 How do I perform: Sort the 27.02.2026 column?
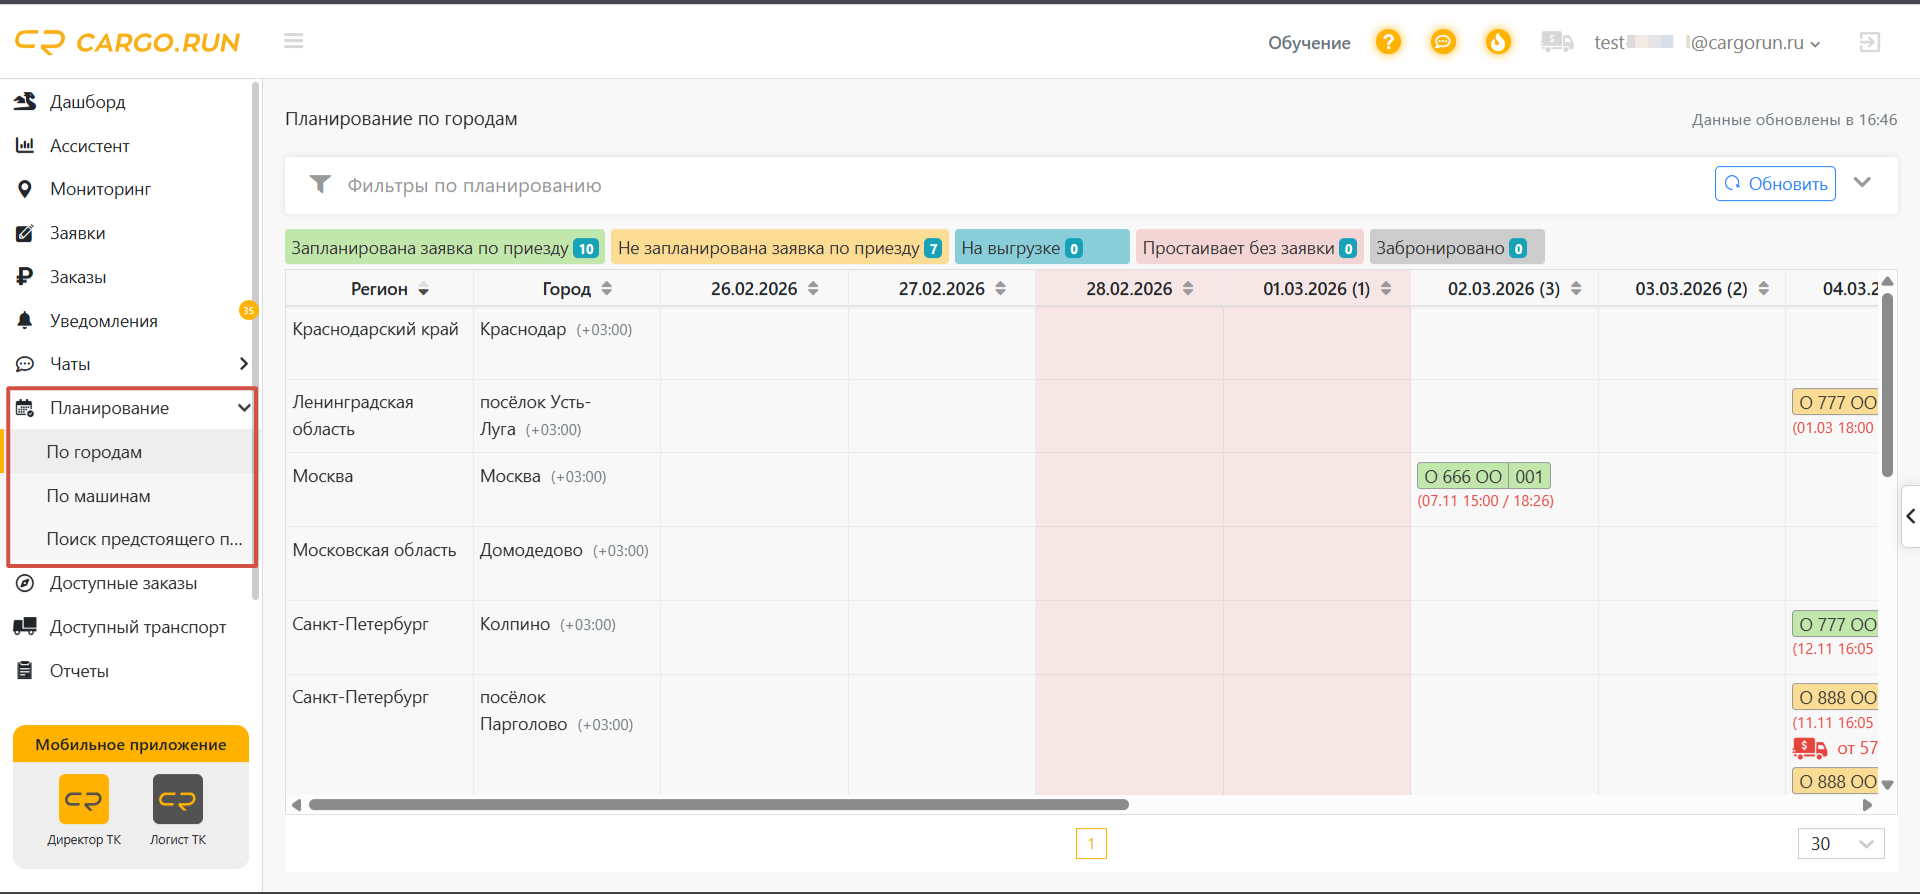[1001, 289]
